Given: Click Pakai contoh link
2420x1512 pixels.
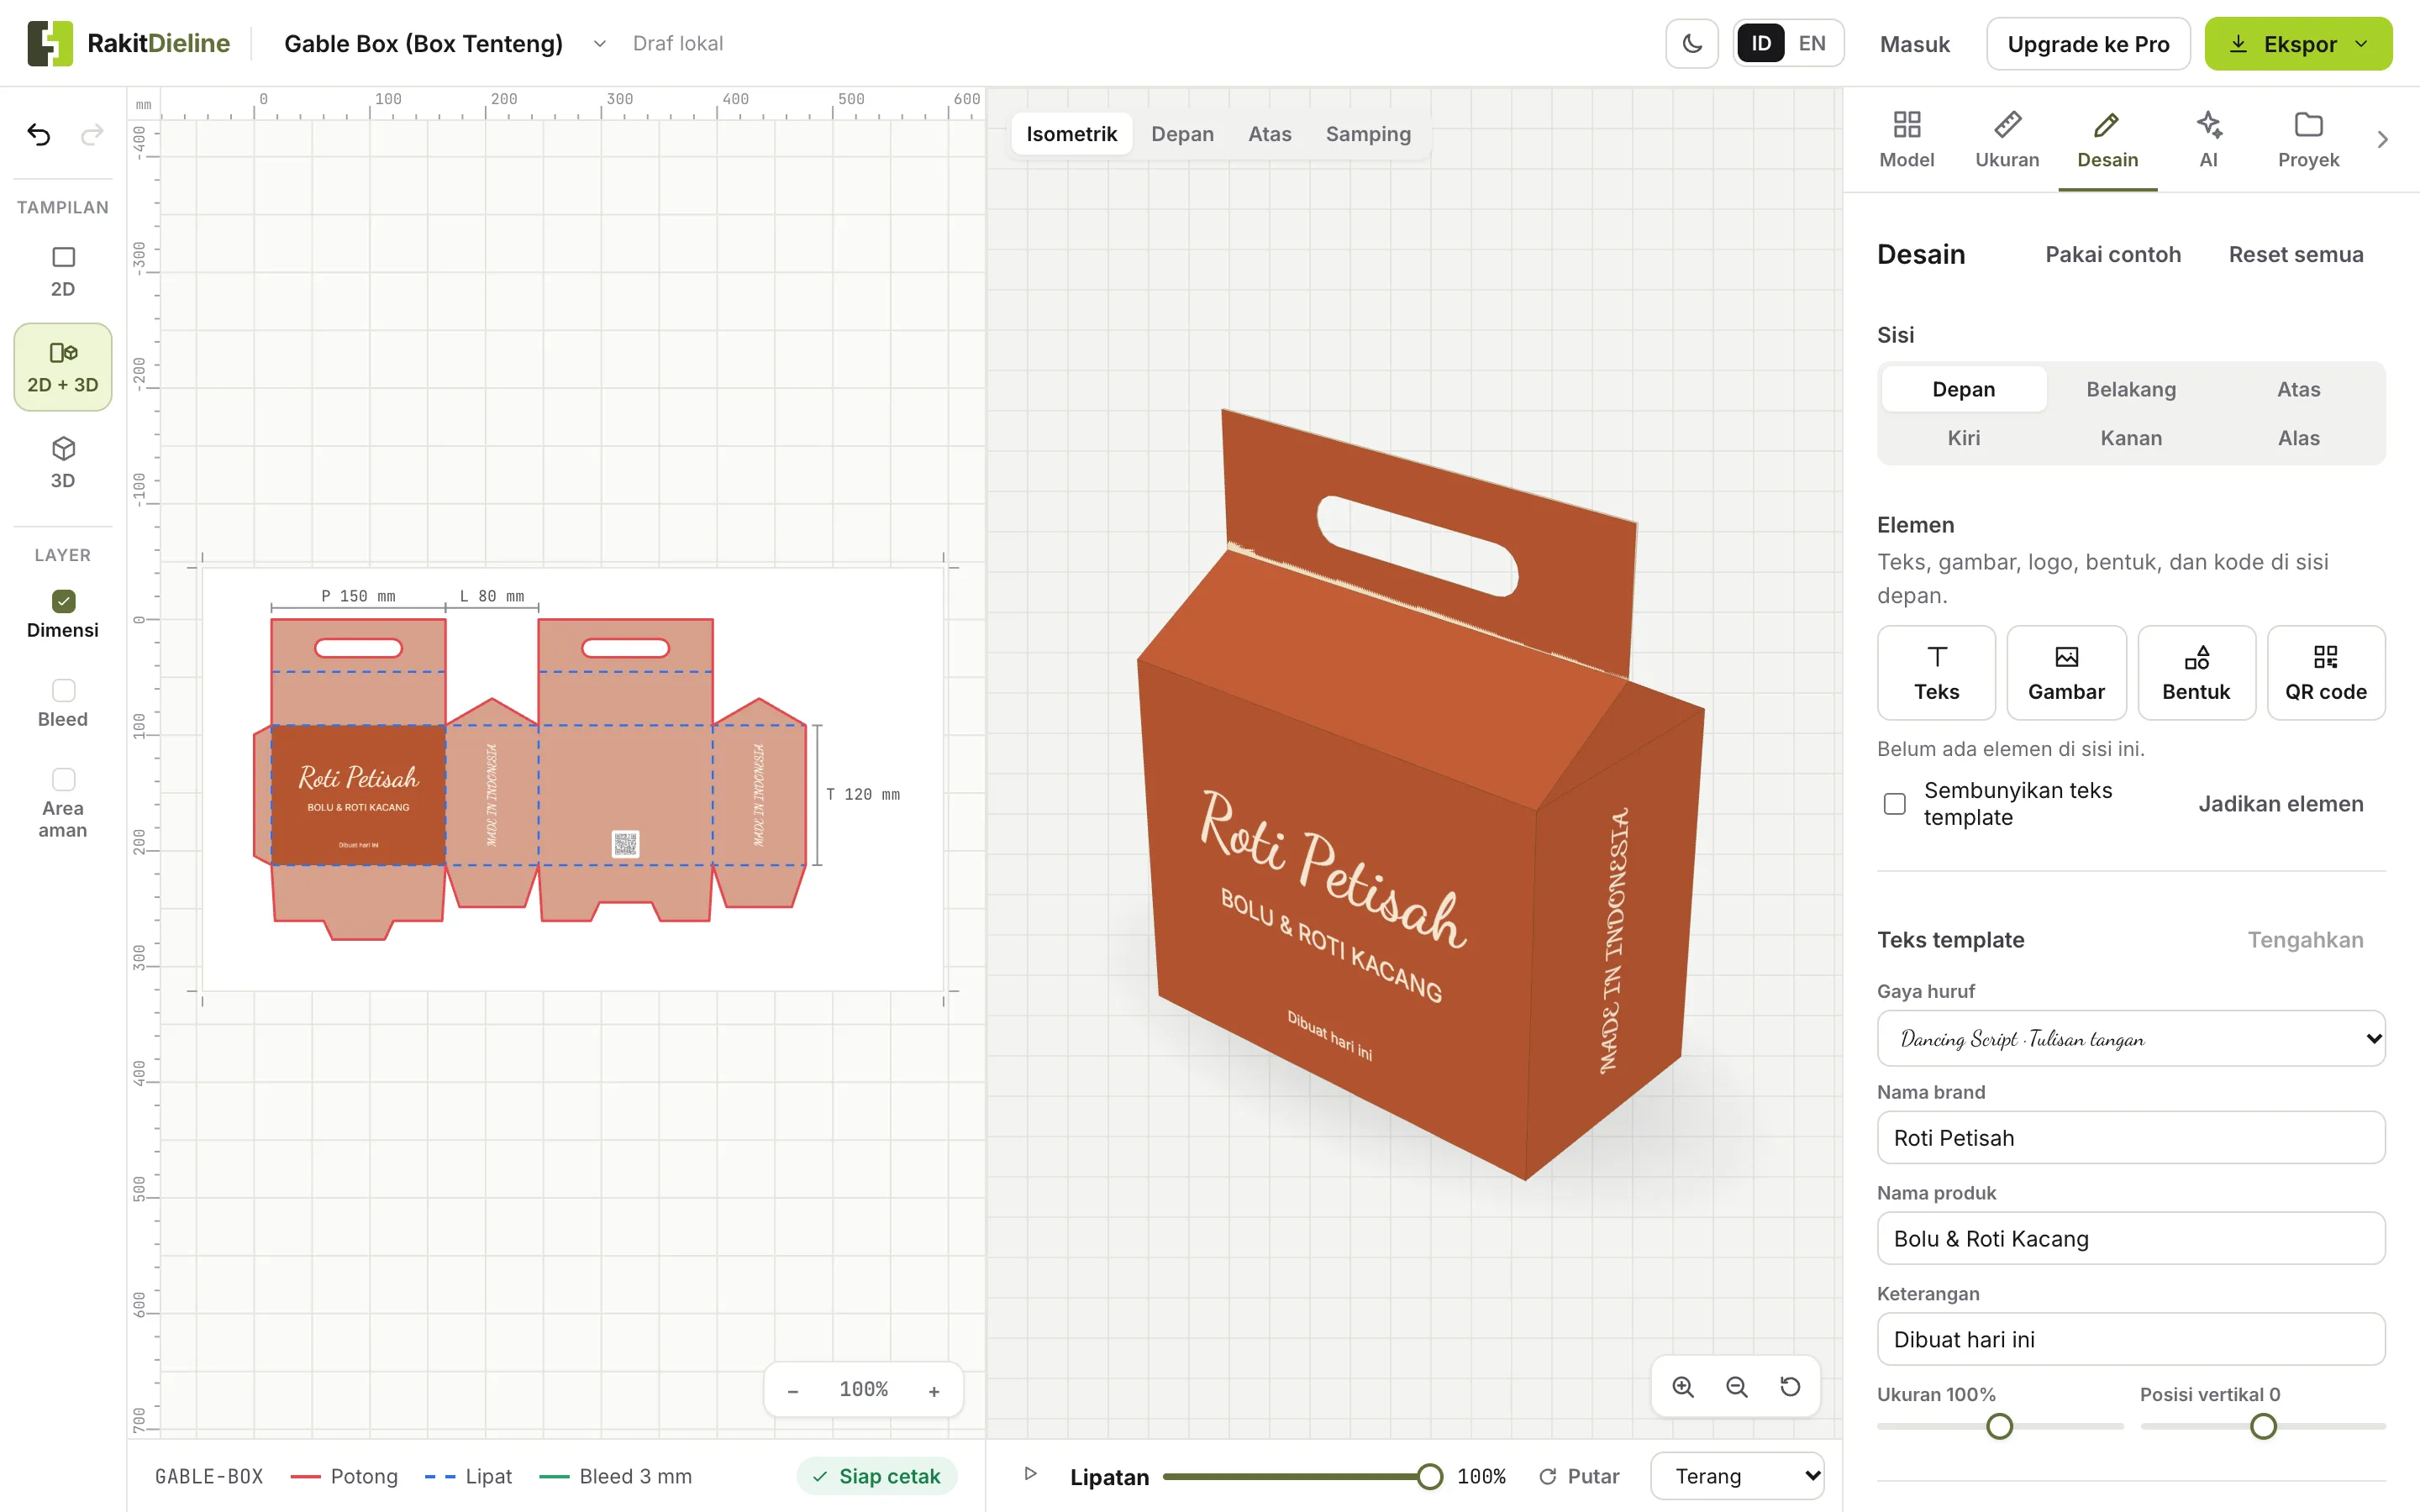Looking at the screenshot, I should tap(2112, 255).
